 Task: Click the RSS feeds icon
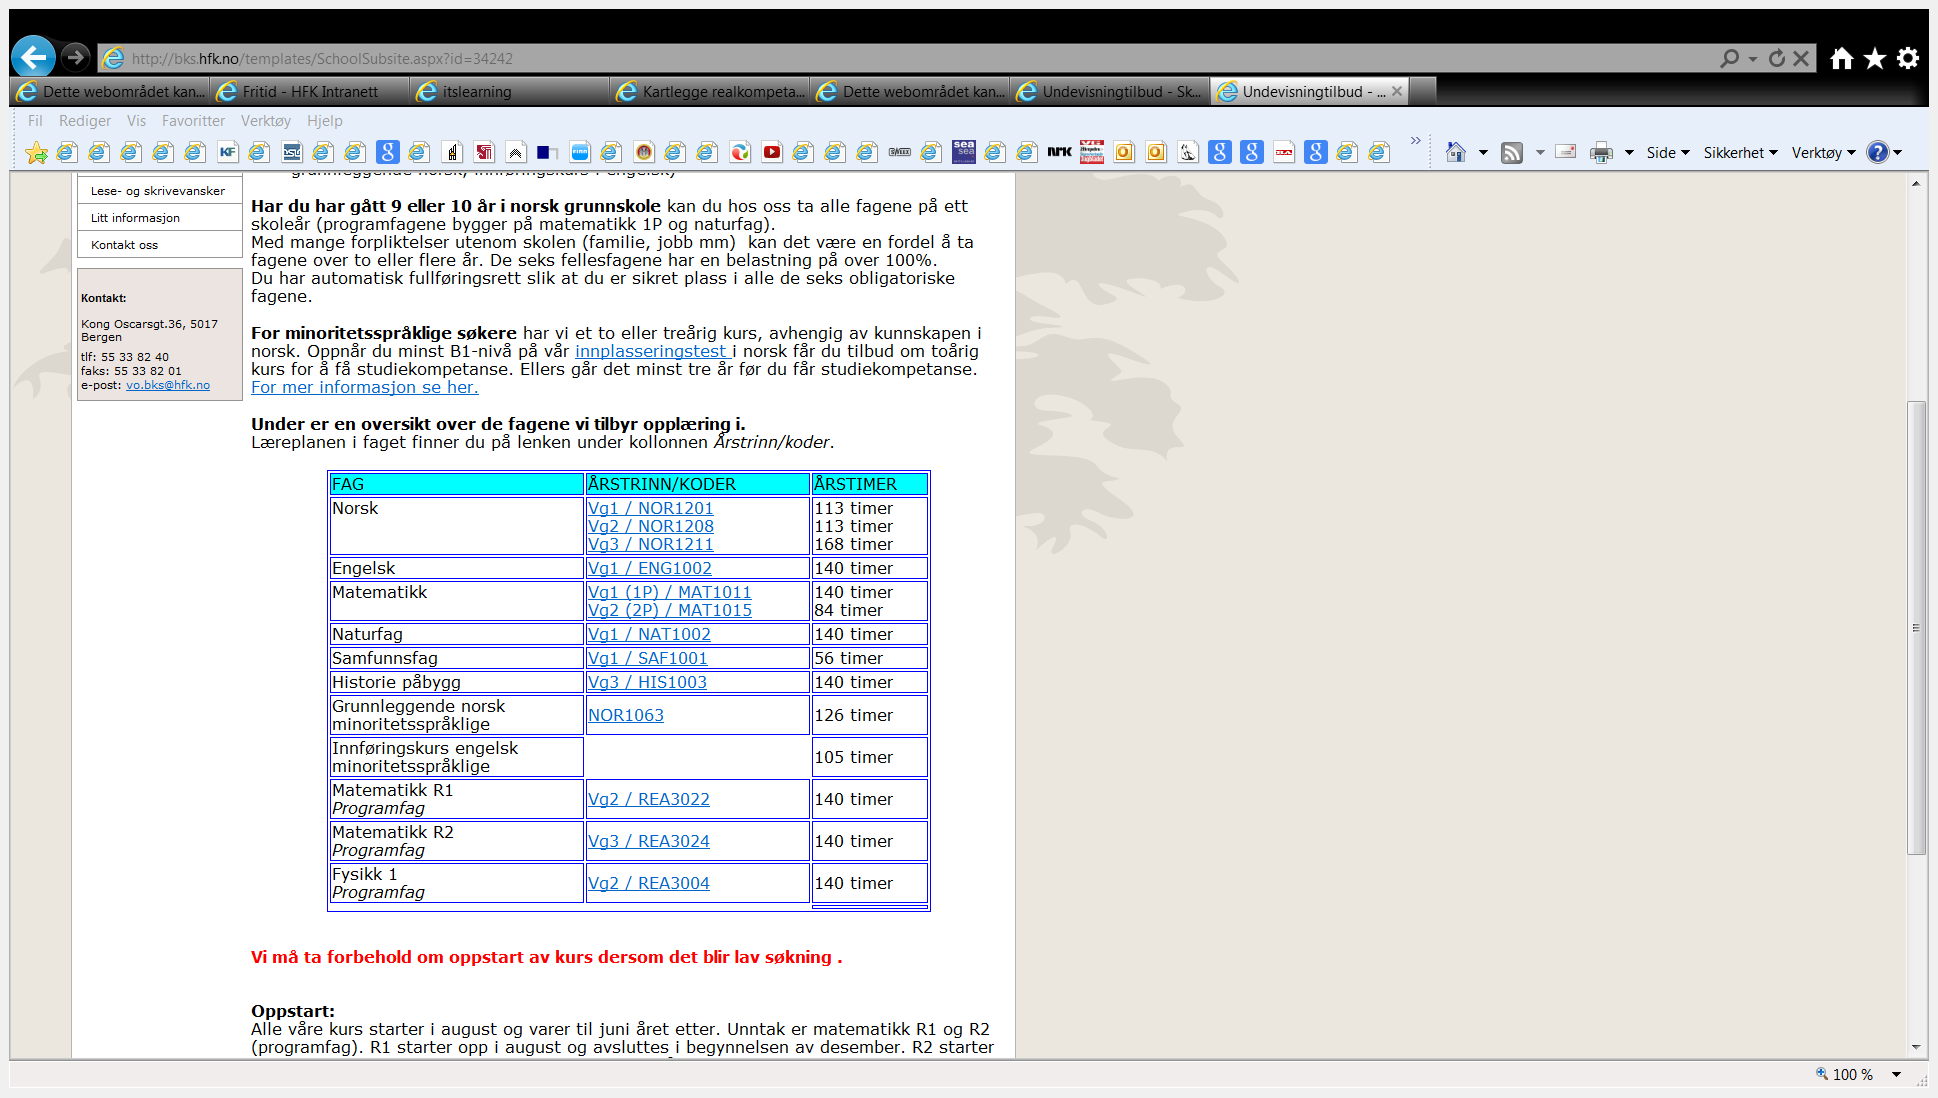tap(1512, 152)
